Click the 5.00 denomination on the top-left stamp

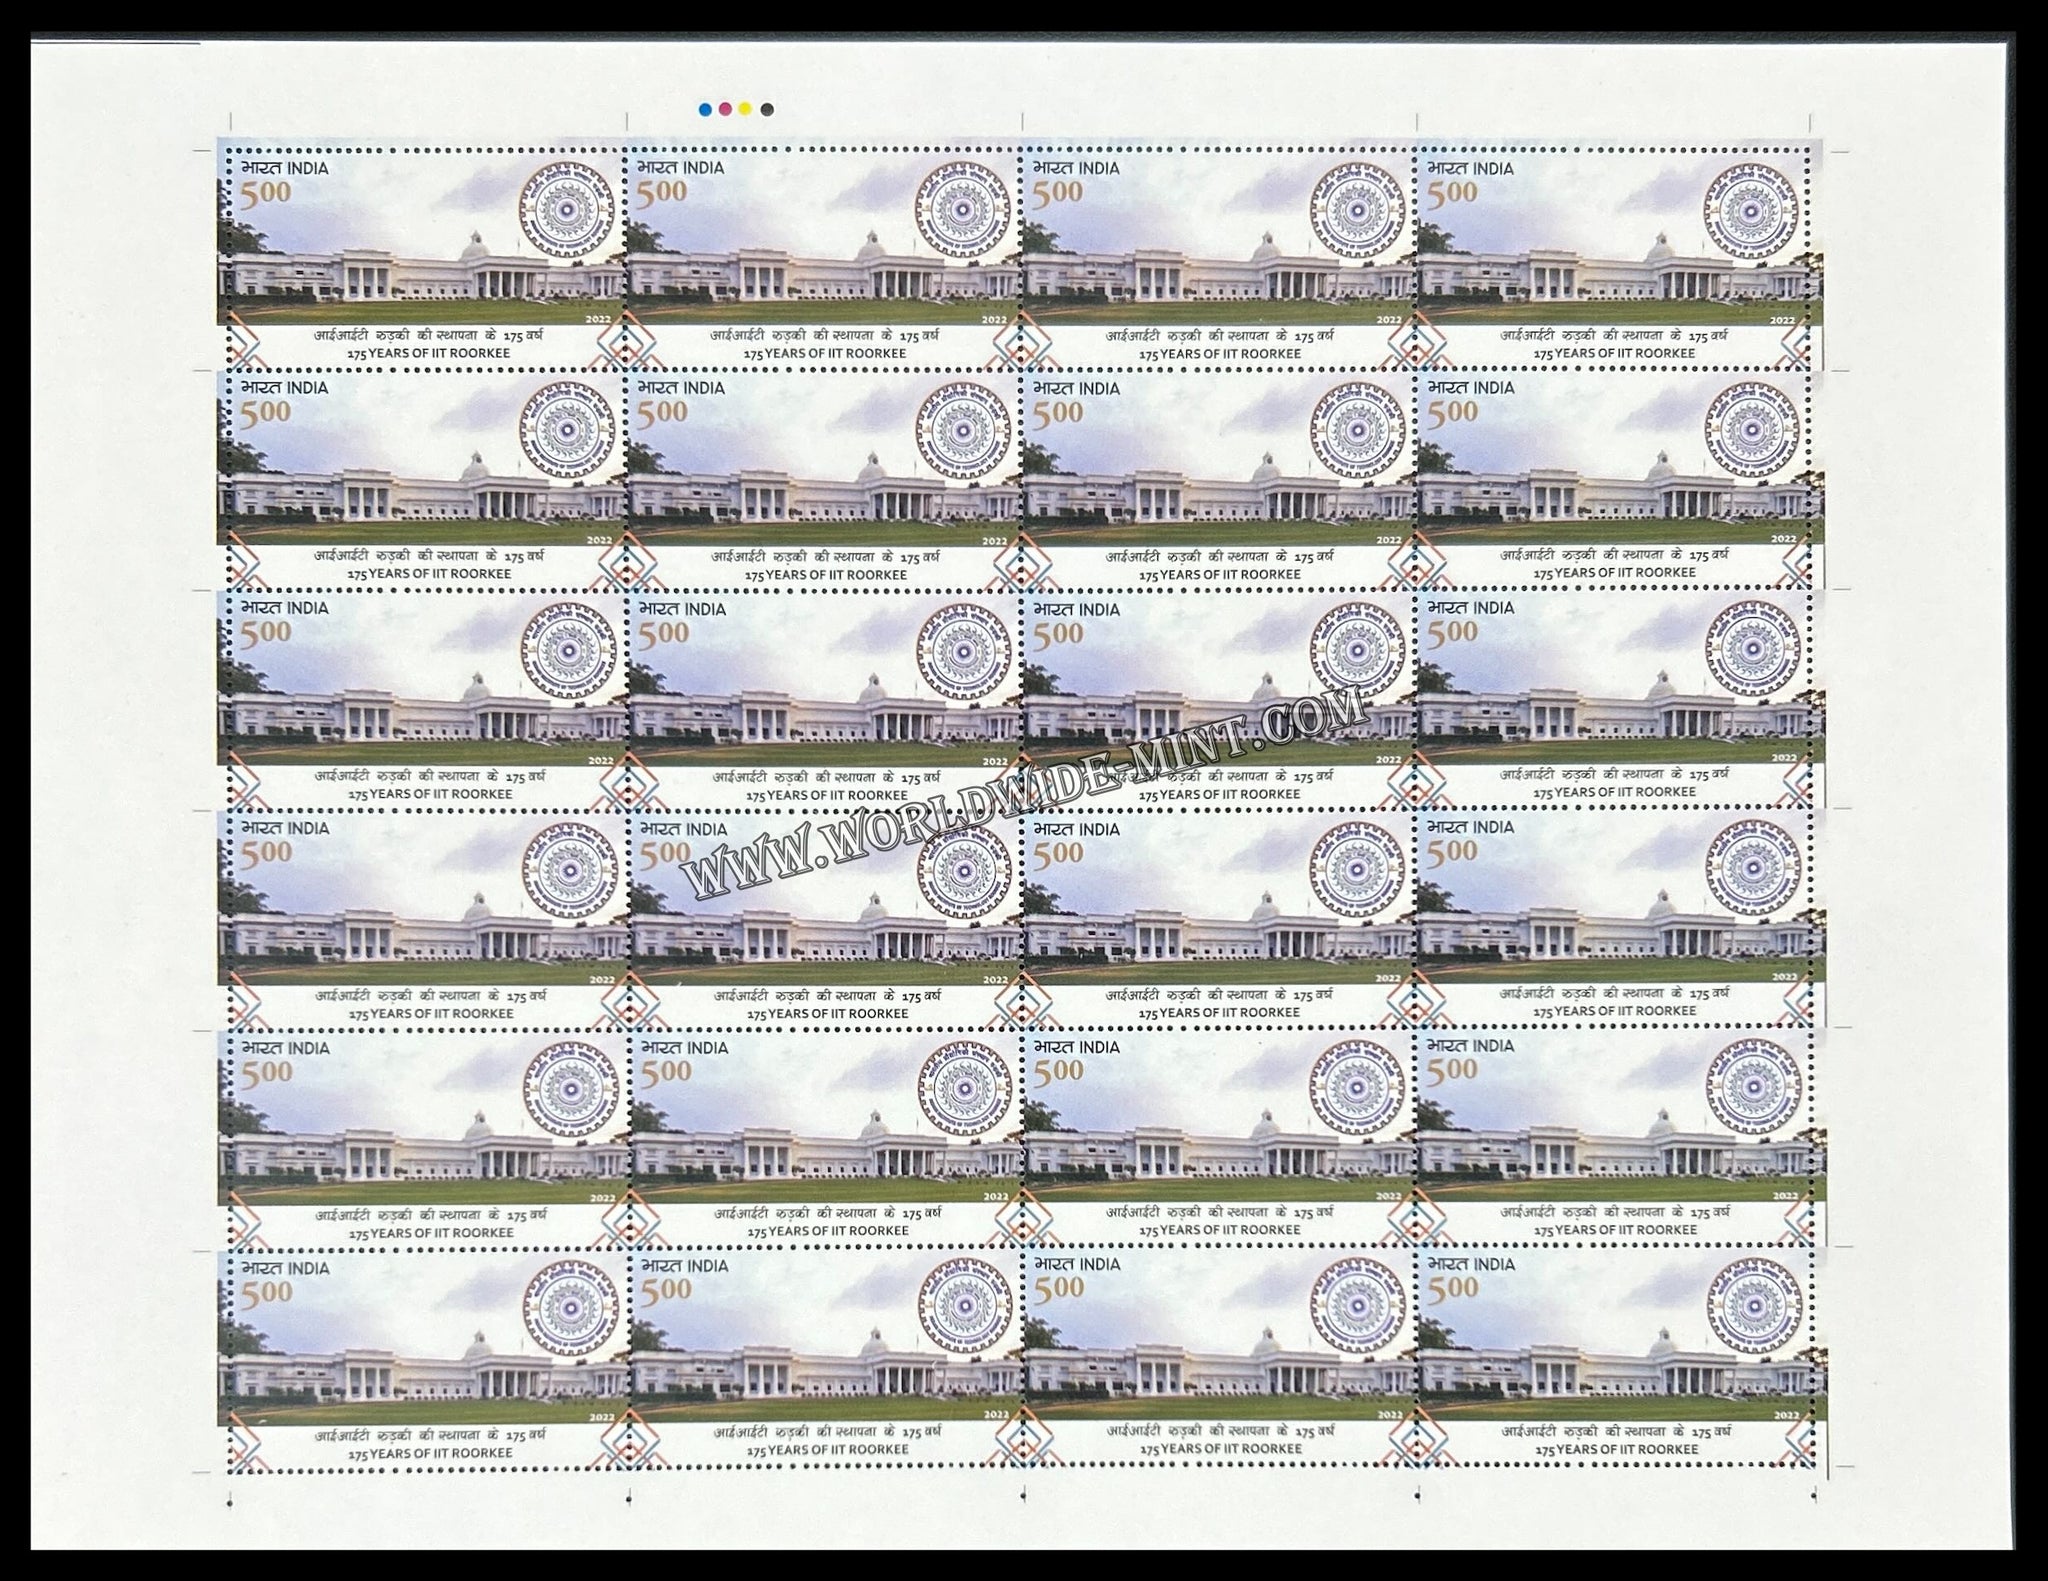(264, 191)
